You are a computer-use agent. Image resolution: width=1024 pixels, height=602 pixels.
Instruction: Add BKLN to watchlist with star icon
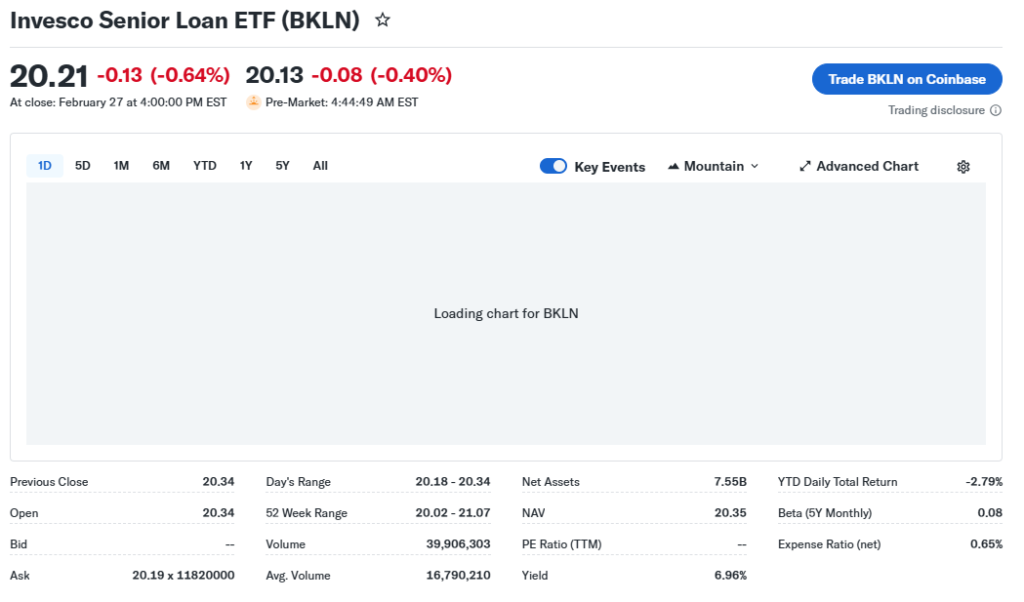[x=382, y=20]
